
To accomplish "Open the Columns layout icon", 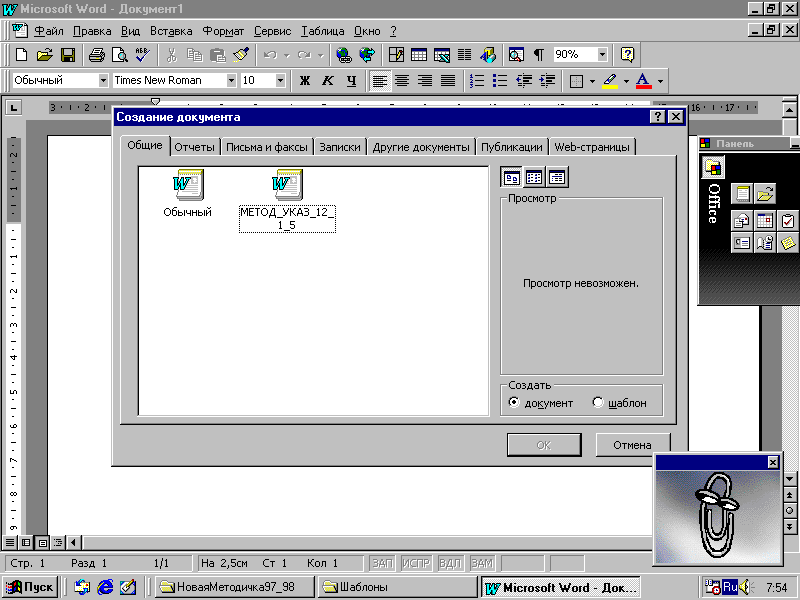I will (x=464, y=55).
